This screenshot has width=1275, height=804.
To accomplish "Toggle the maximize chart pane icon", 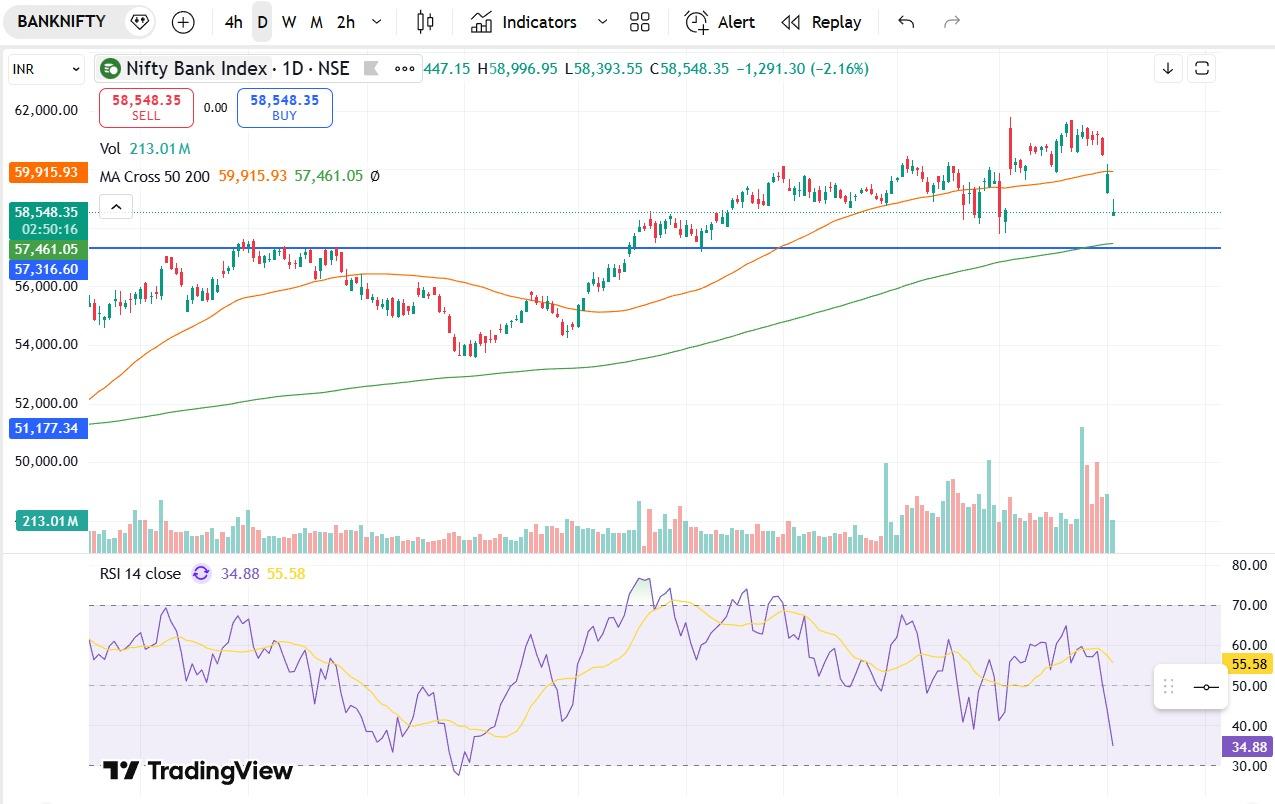I will [1202, 68].
